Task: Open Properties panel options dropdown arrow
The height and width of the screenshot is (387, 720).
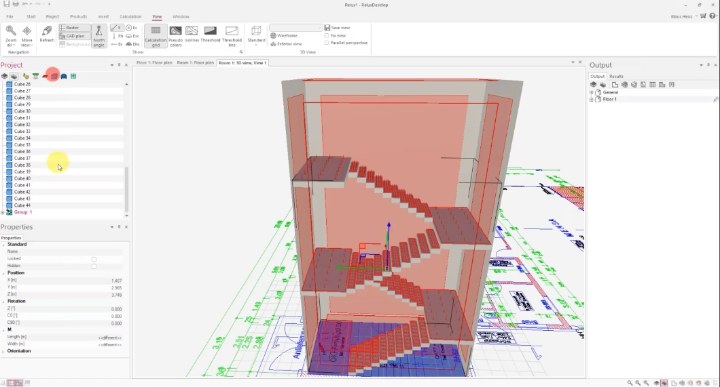Action: [112, 227]
